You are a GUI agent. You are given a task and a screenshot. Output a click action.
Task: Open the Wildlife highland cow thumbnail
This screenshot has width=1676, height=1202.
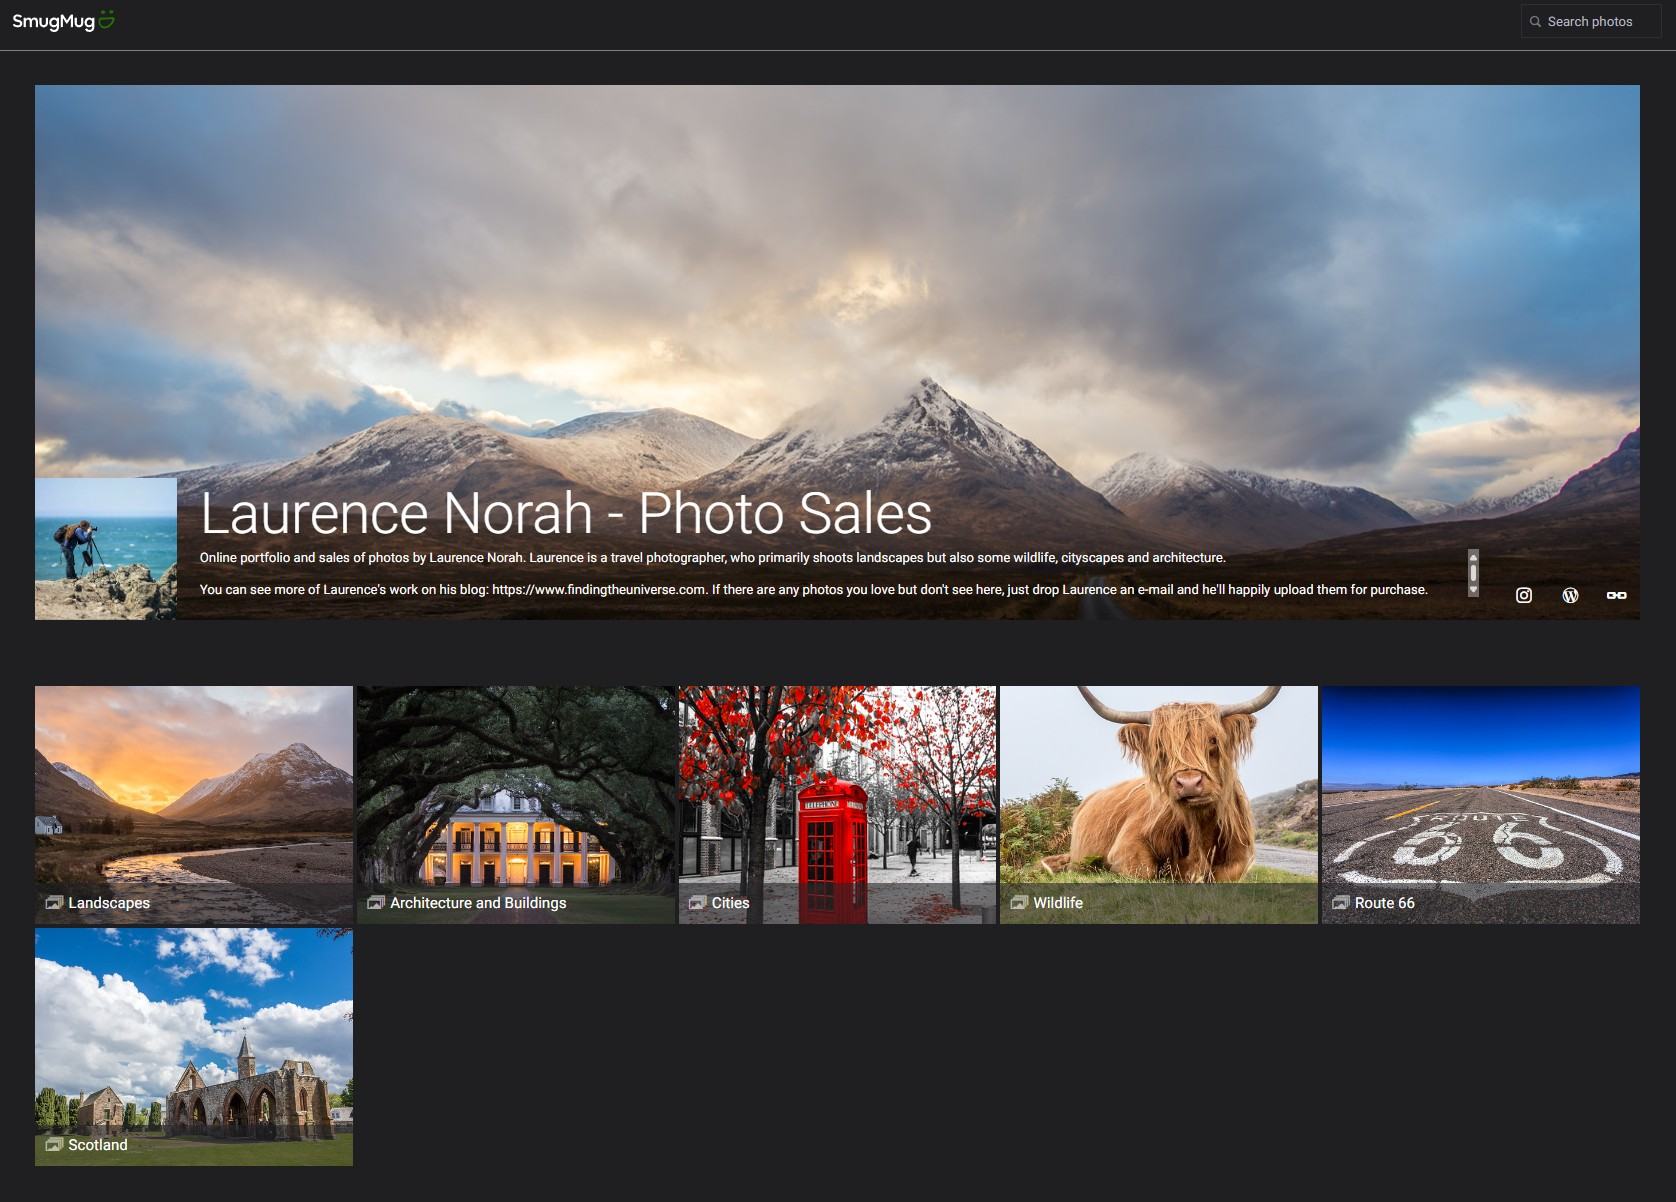[x=1158, y=790]
